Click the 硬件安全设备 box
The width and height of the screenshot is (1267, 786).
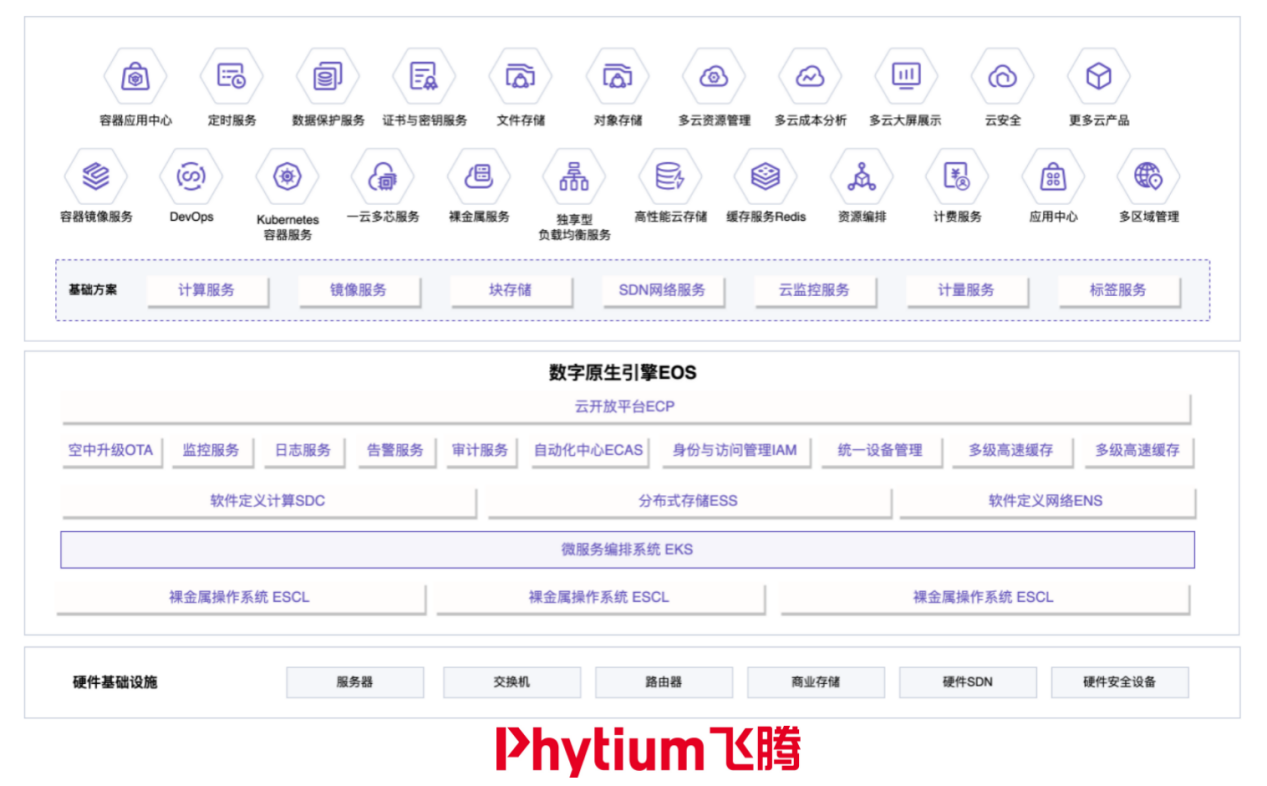(1120, 682)
